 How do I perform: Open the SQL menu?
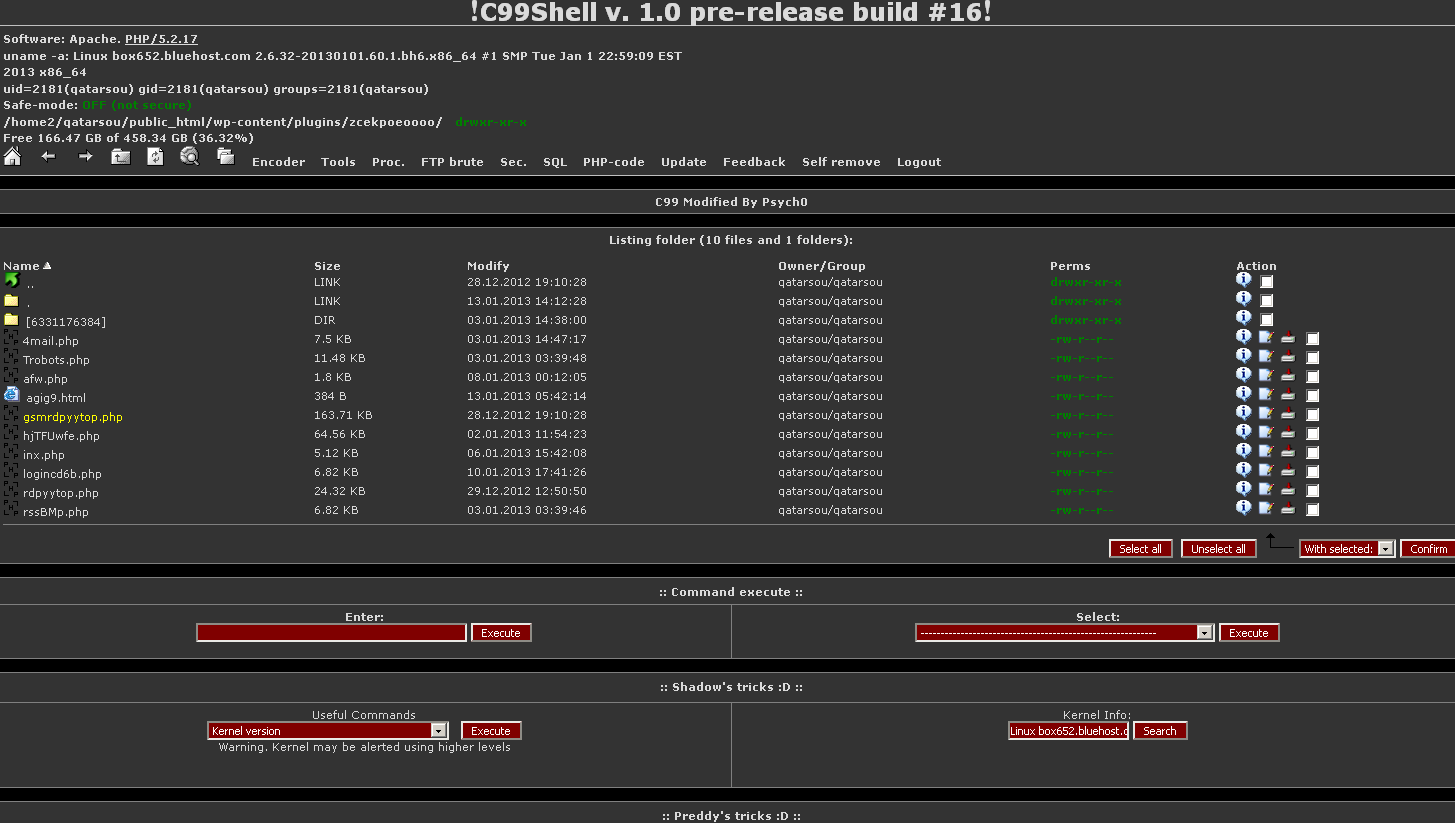(555, 162)
